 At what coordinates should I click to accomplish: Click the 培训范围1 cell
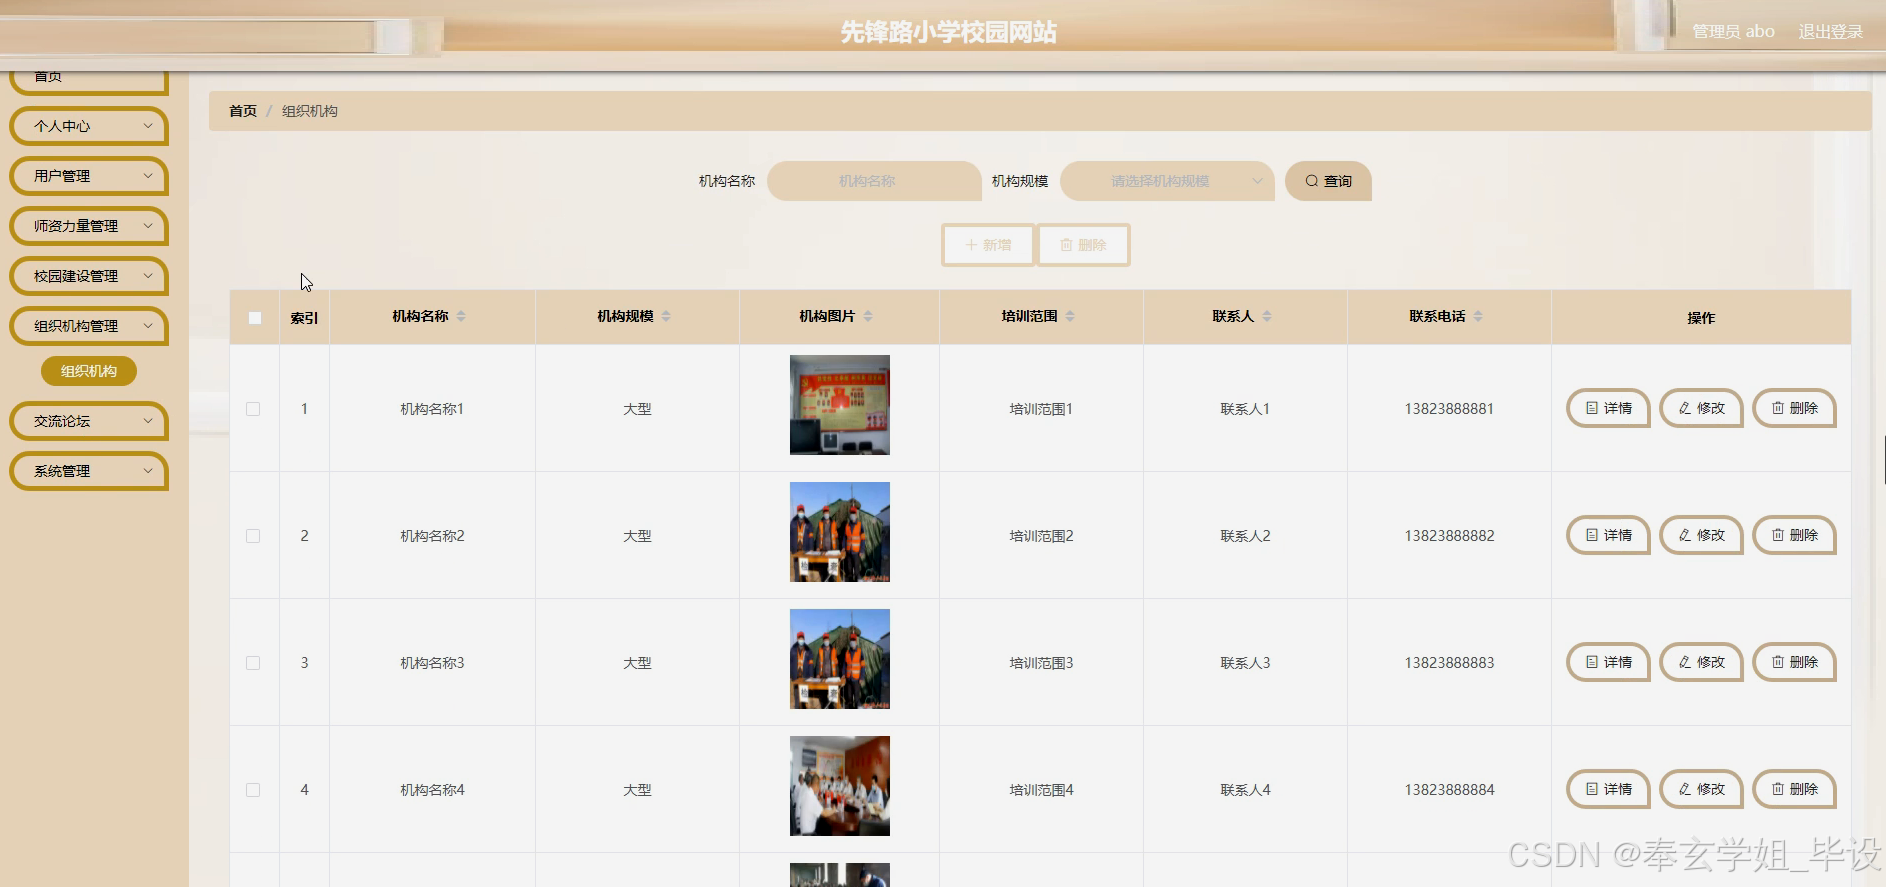click(x=1041, y=409)
